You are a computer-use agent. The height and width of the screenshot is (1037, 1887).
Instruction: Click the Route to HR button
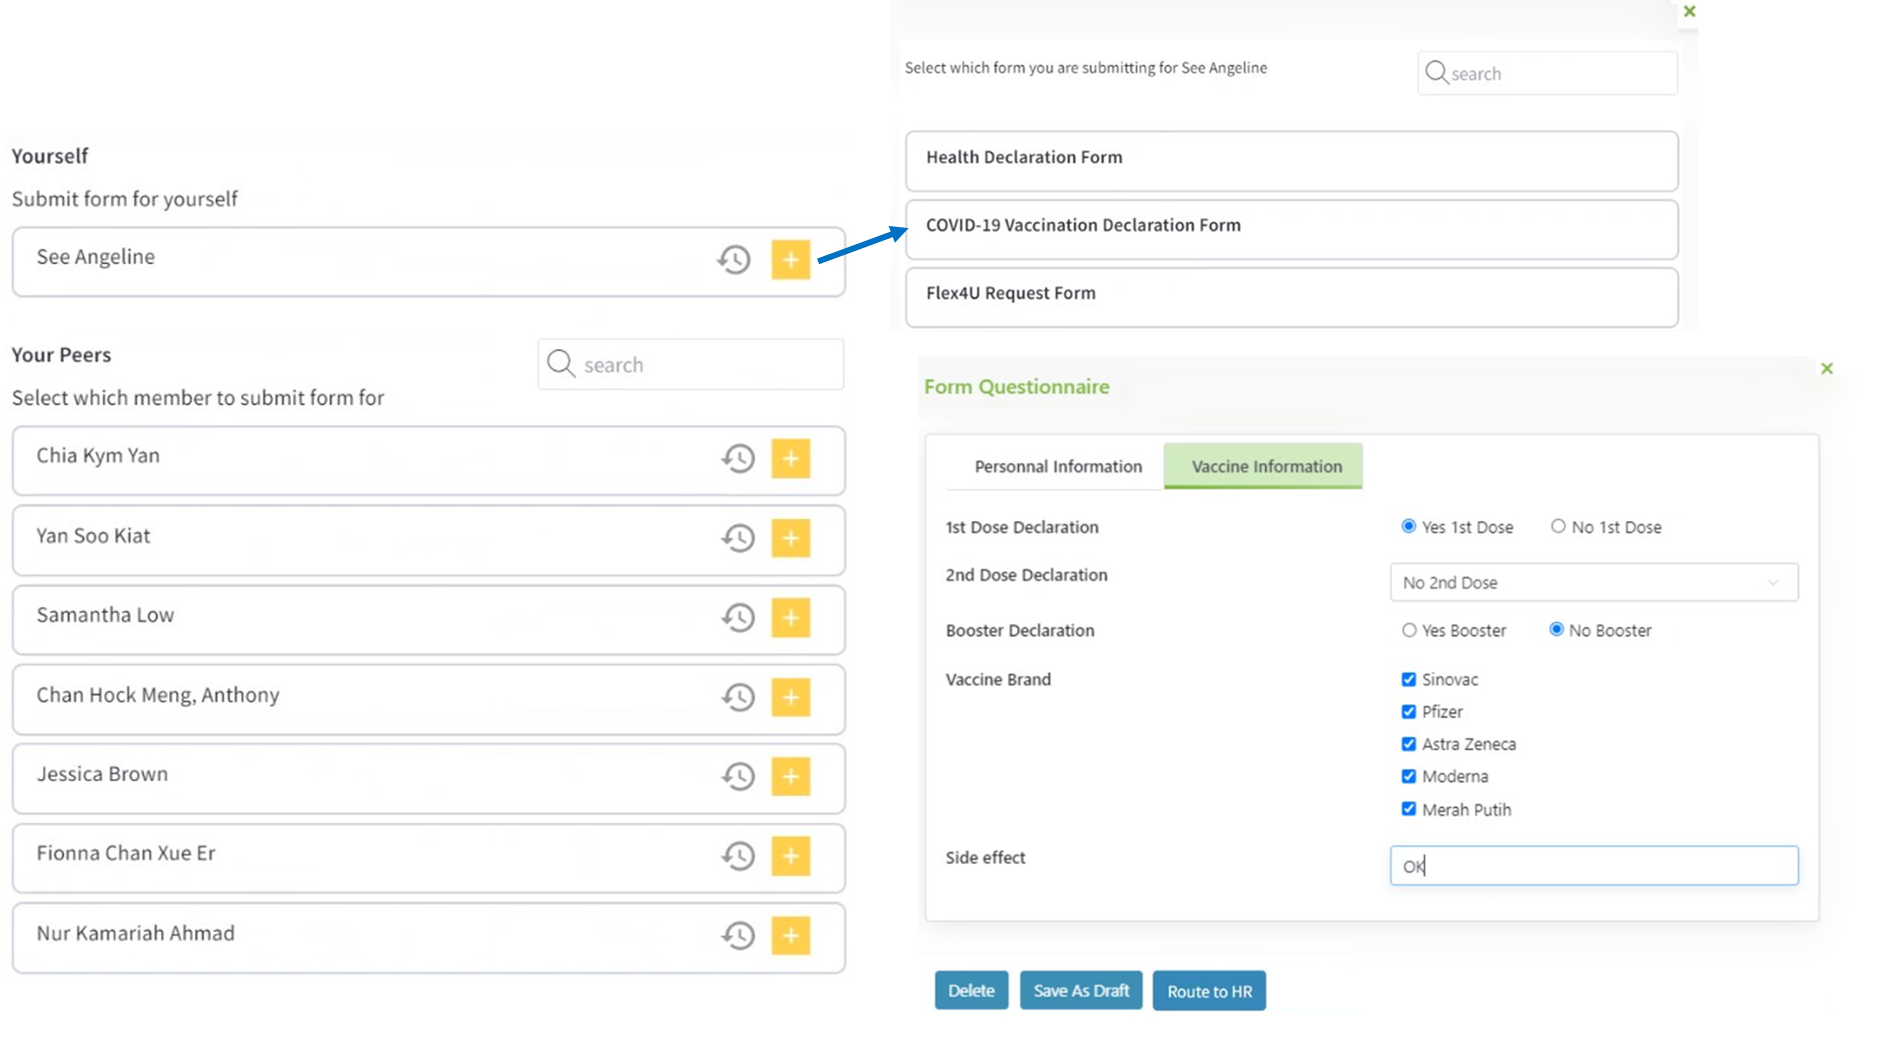1209,991
